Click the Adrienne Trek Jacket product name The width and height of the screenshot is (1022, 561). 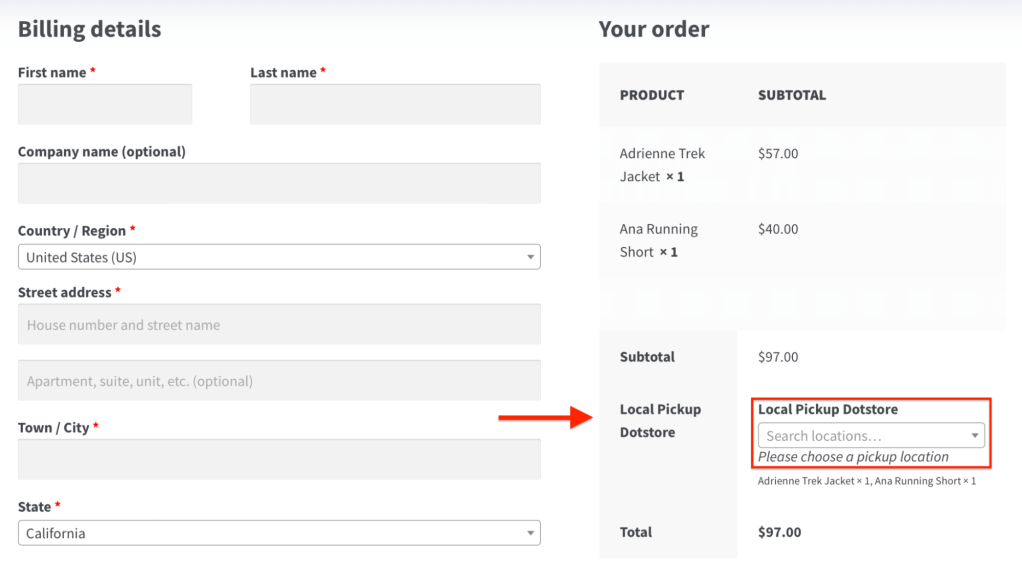pos(662,165)
